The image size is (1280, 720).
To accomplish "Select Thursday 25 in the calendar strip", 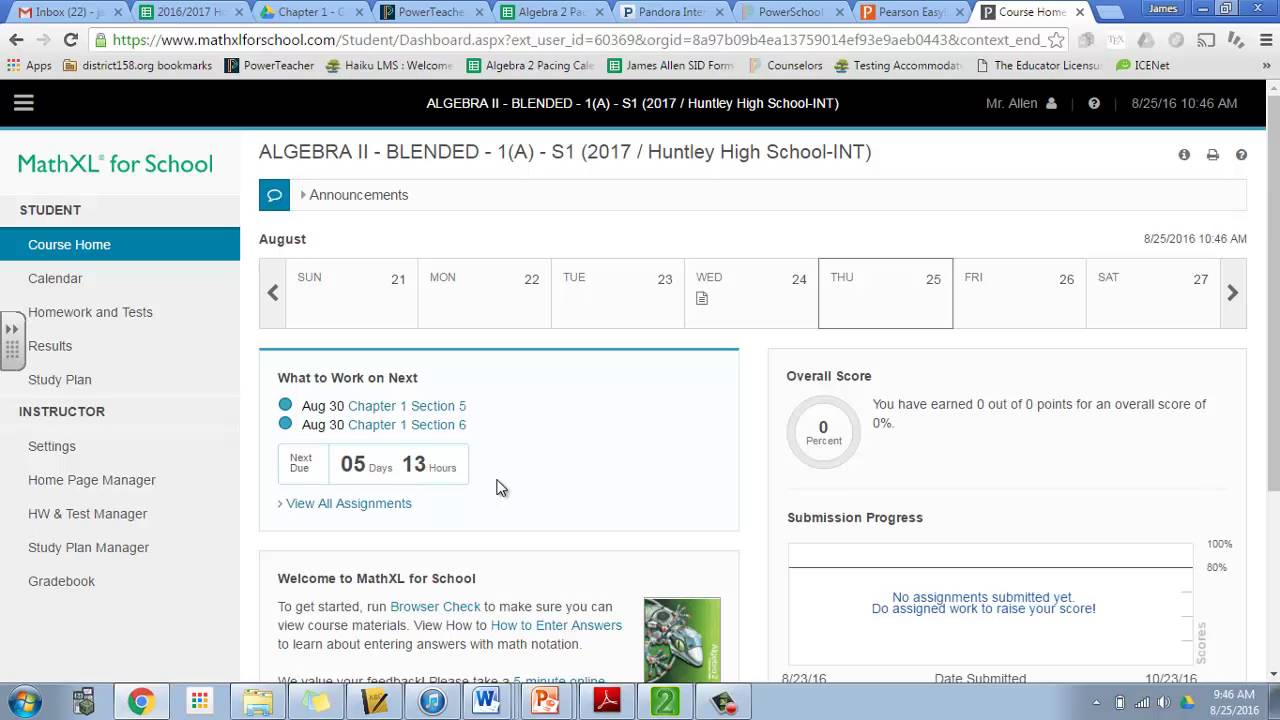I will coord(885,293).
